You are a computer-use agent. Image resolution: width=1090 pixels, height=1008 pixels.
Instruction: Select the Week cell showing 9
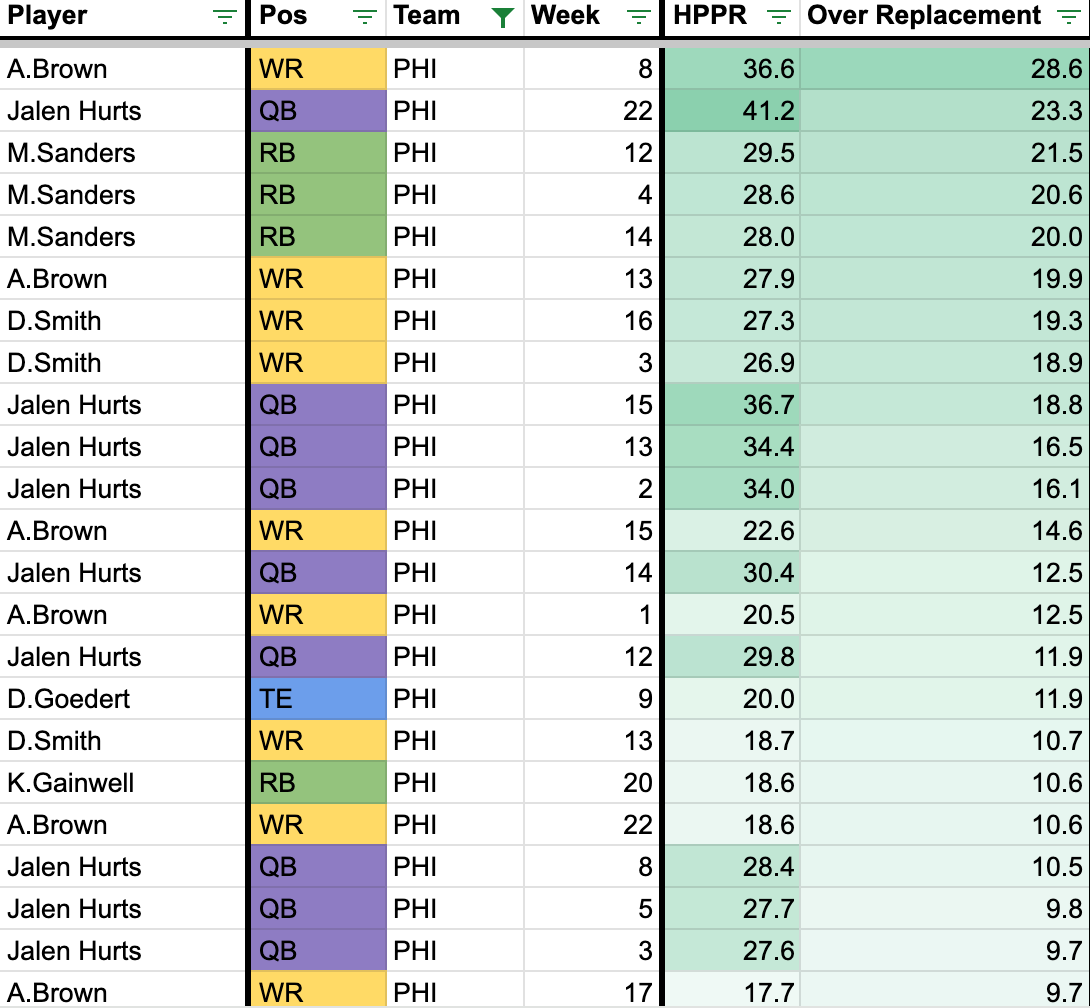[593, 699]
